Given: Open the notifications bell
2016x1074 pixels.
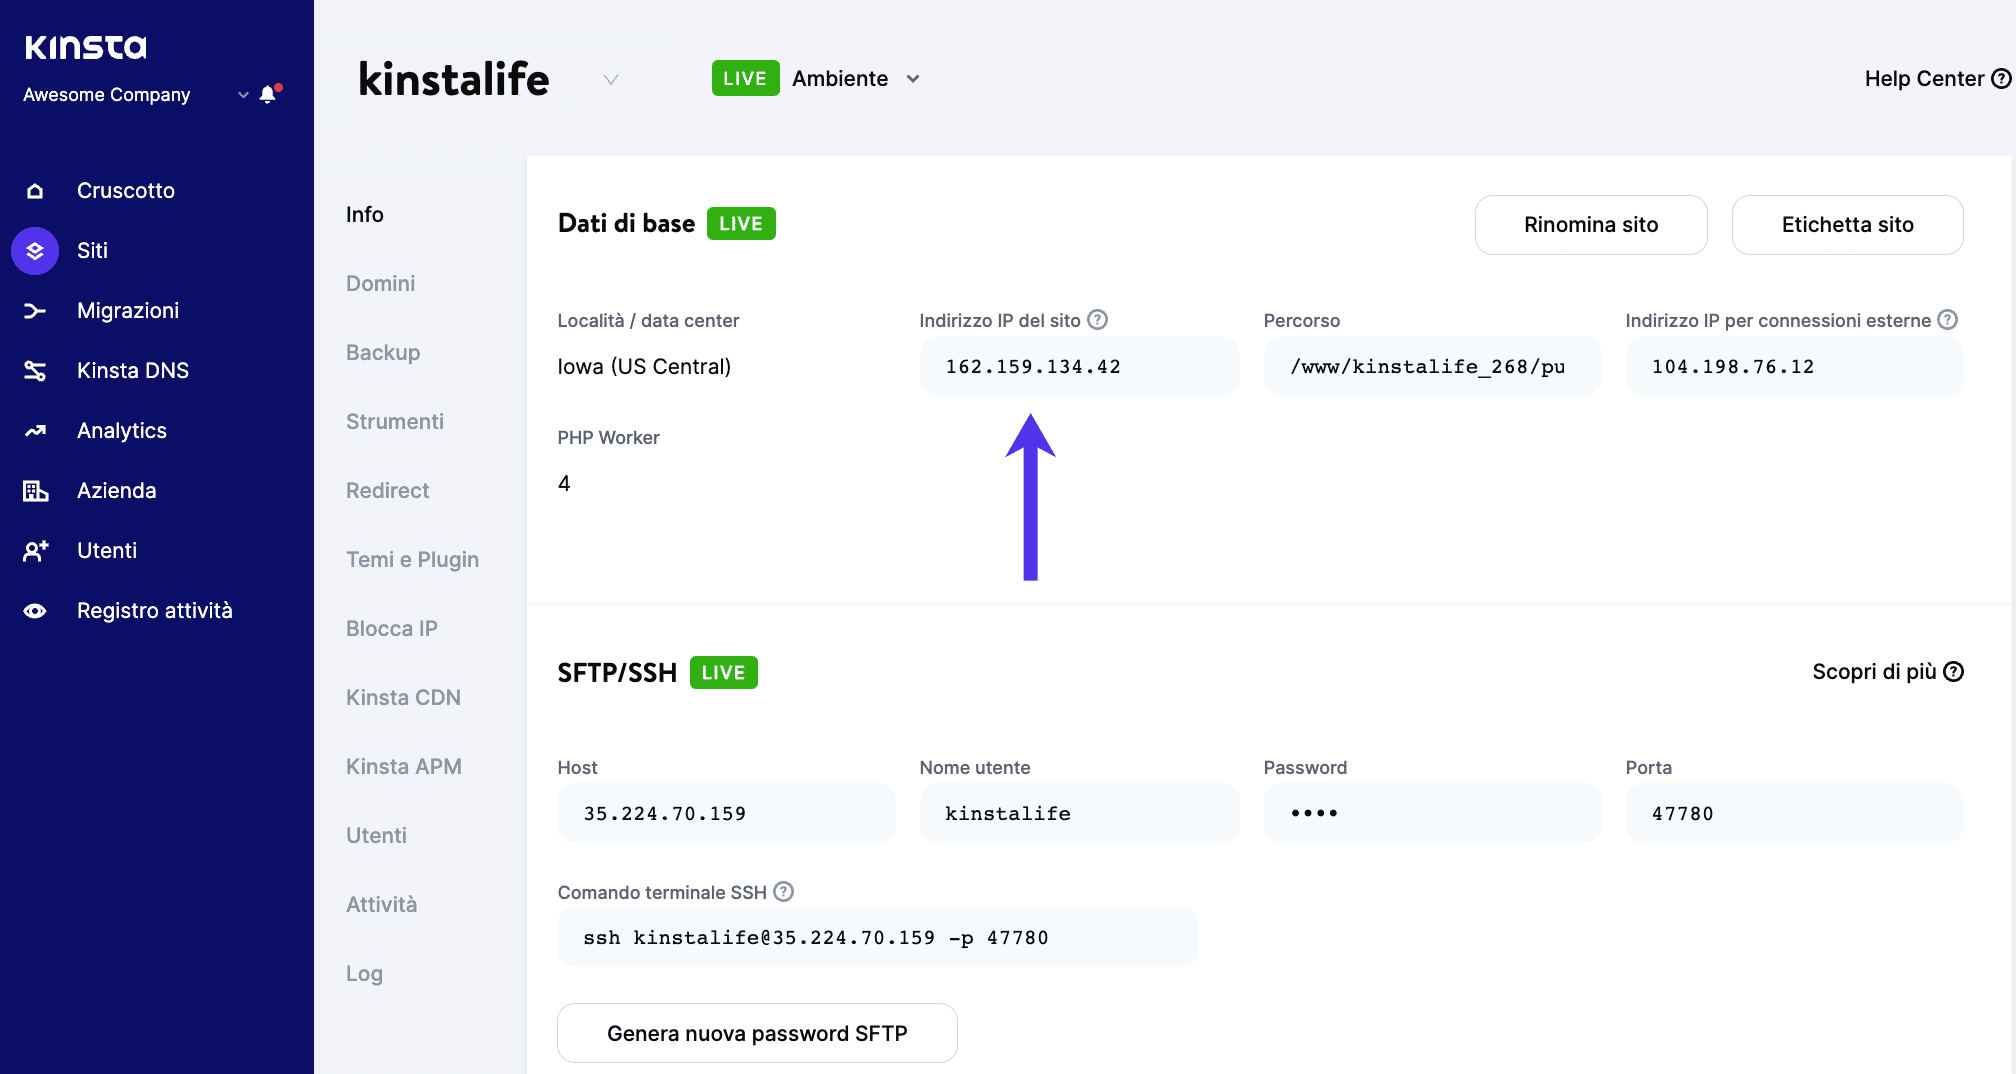Looking at the screenshot, I should 267,95.
